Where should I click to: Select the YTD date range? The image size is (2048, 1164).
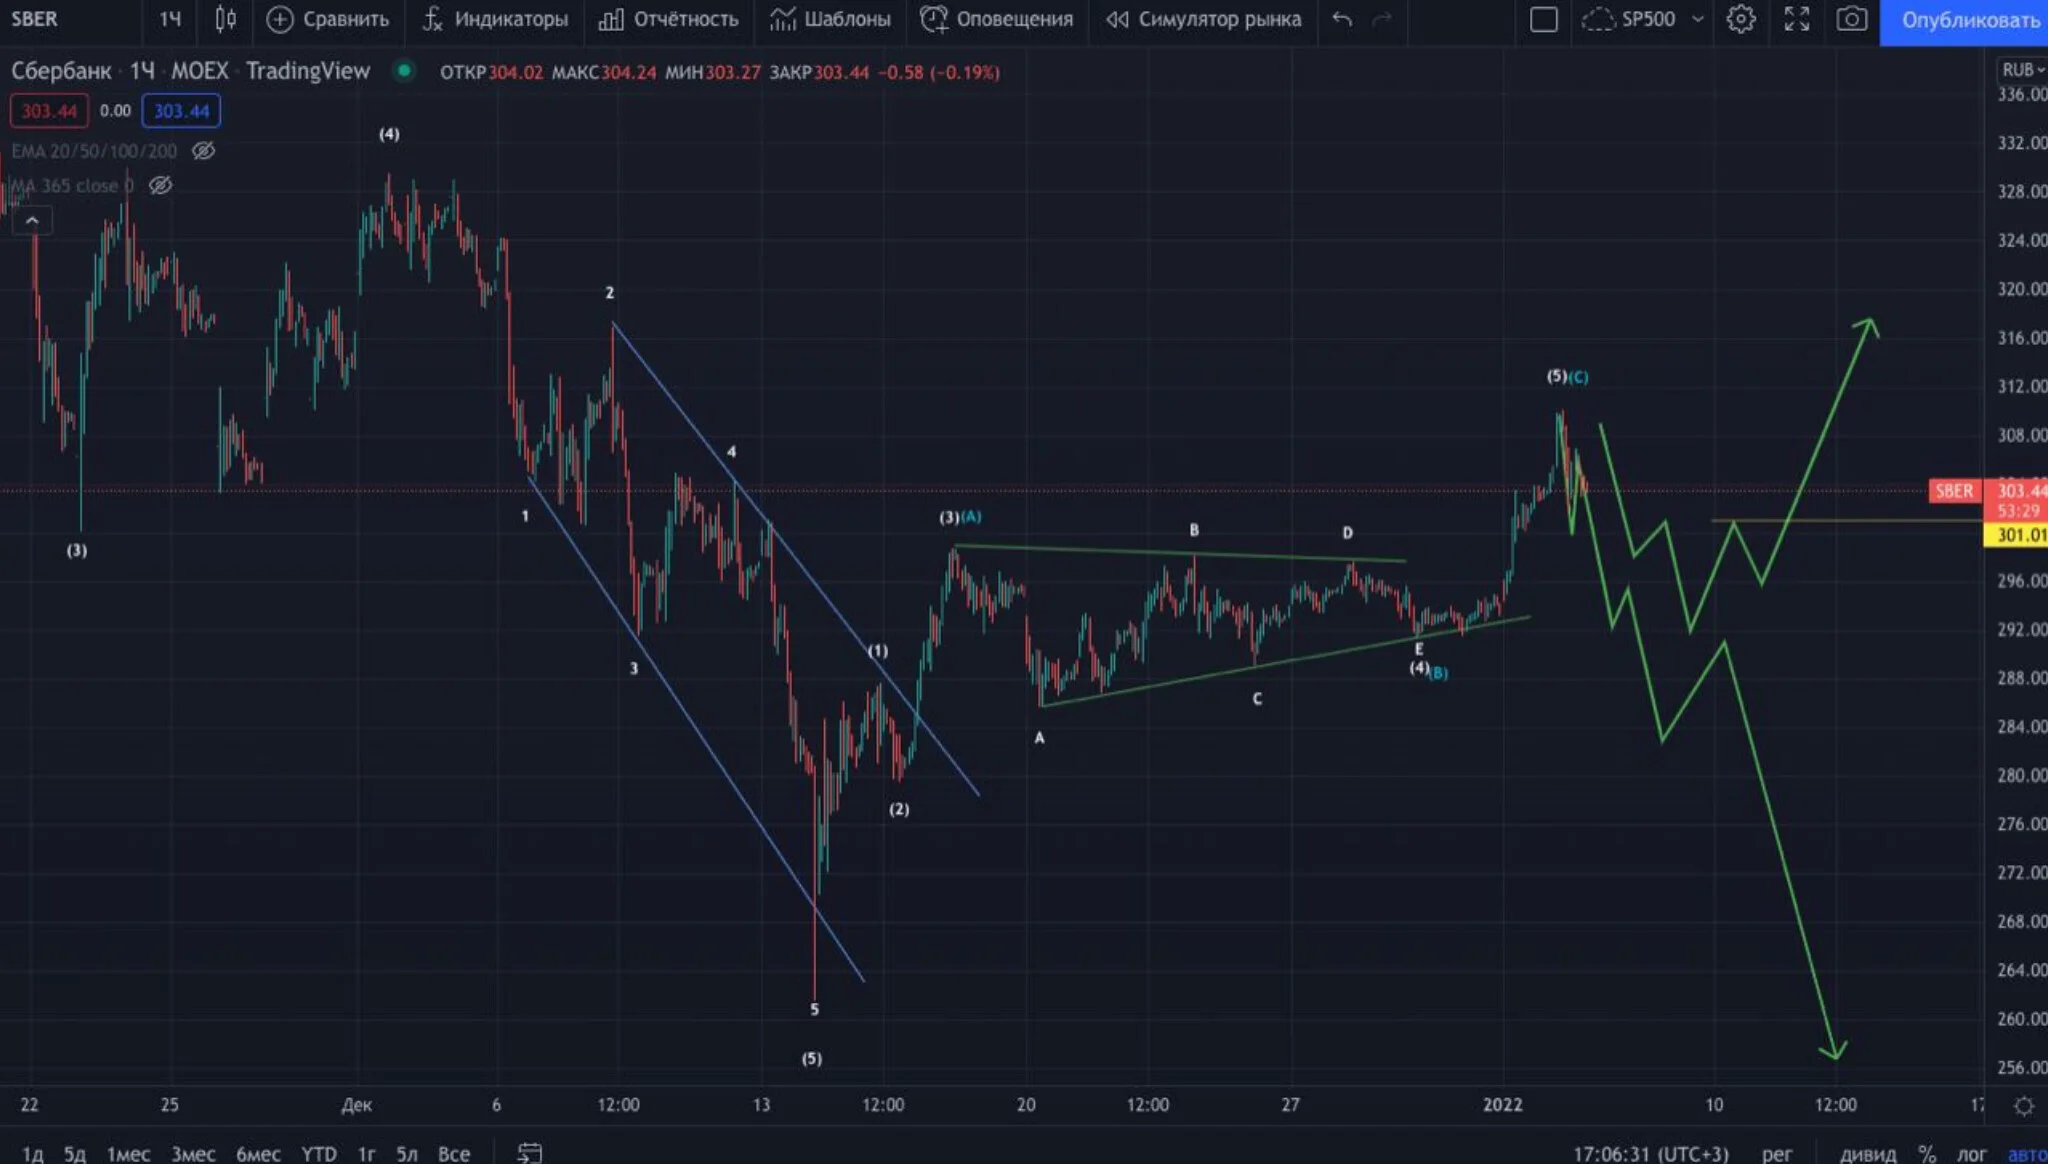coord(319,1153)
